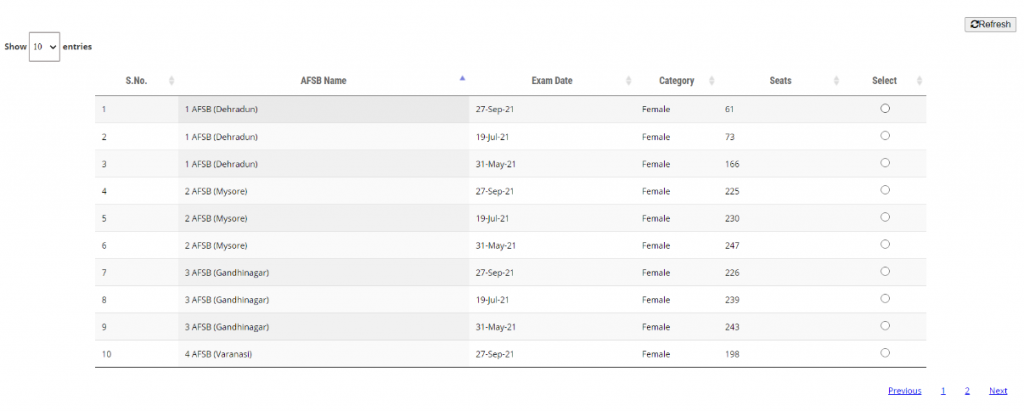Sort by Exam Date column arrows

click(x=628, y=81)
